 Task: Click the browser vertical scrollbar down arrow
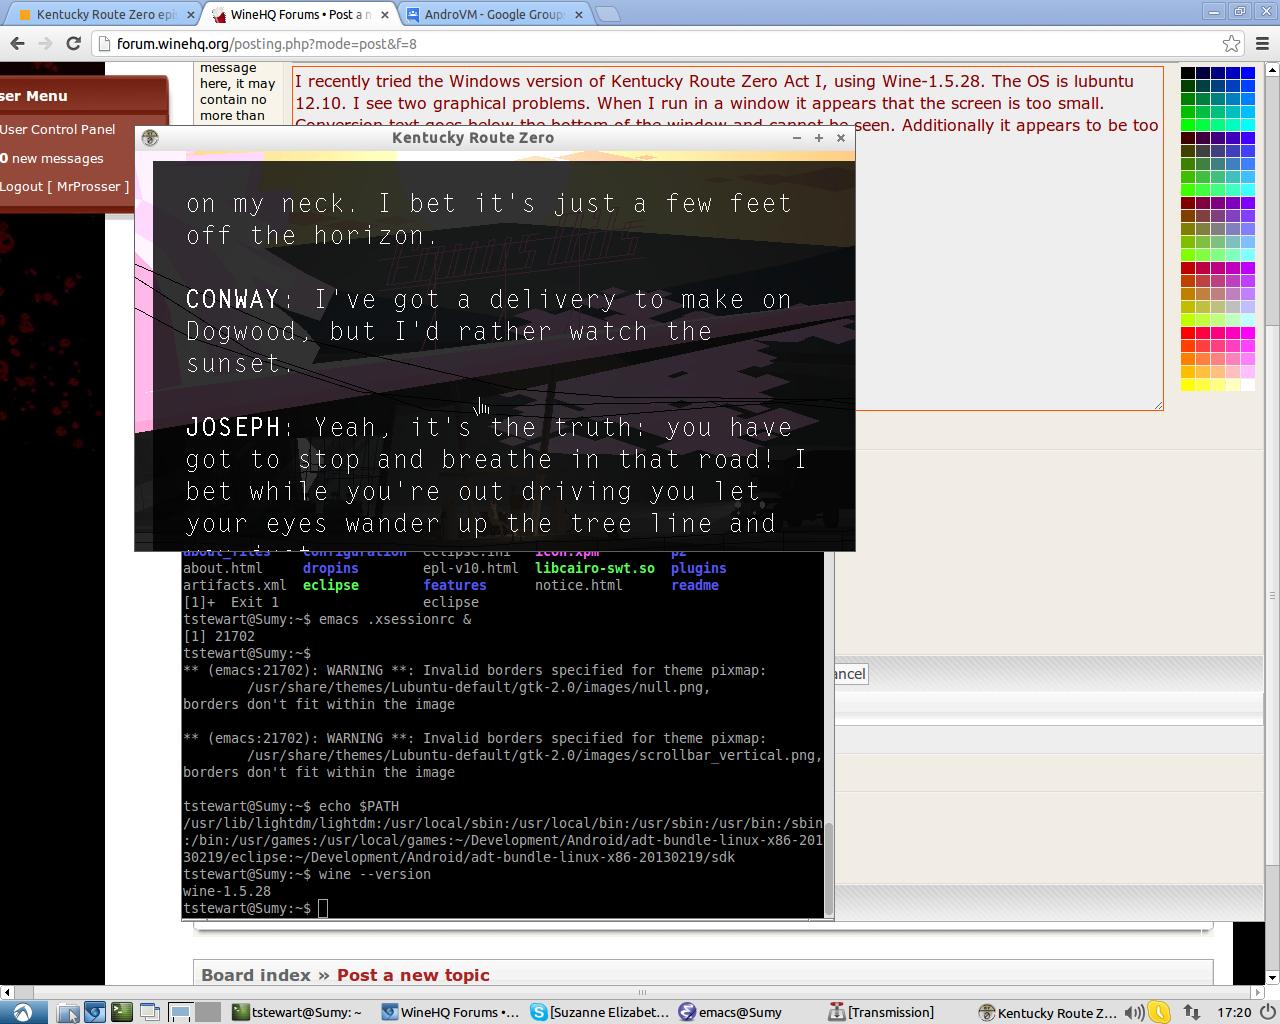pyautogui.click(x=1272, y=977)
